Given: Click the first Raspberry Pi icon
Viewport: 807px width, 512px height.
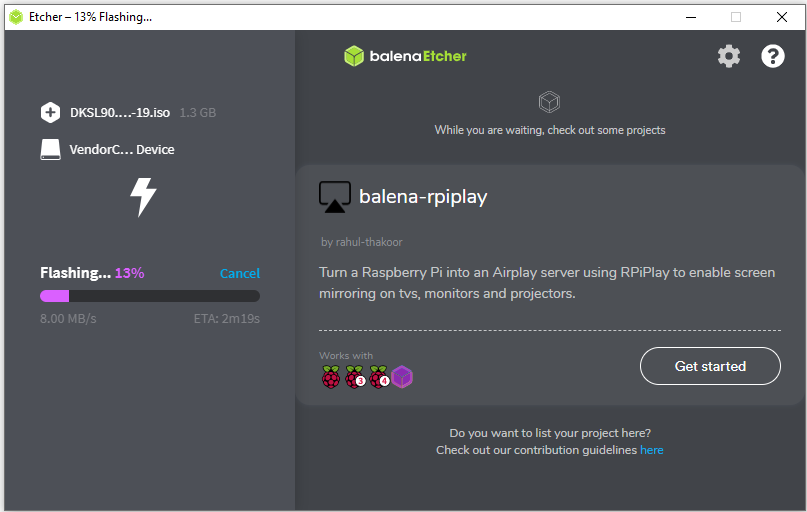Looking at the screenshot, I should coord(331,377).
